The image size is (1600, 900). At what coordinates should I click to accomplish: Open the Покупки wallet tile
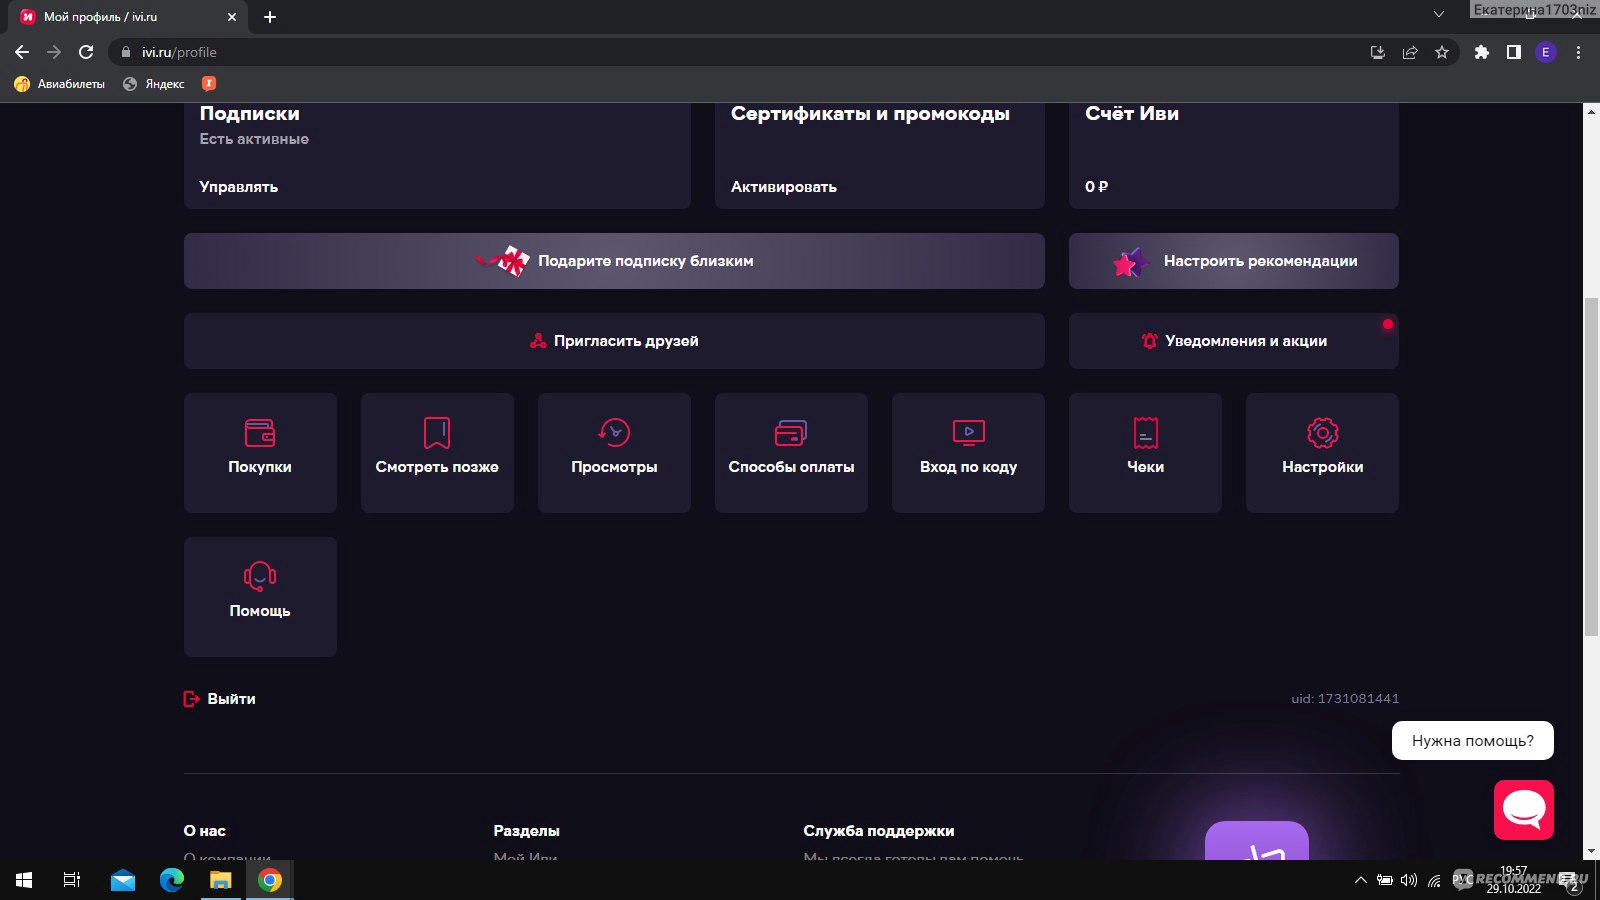(x=260, y=453)
